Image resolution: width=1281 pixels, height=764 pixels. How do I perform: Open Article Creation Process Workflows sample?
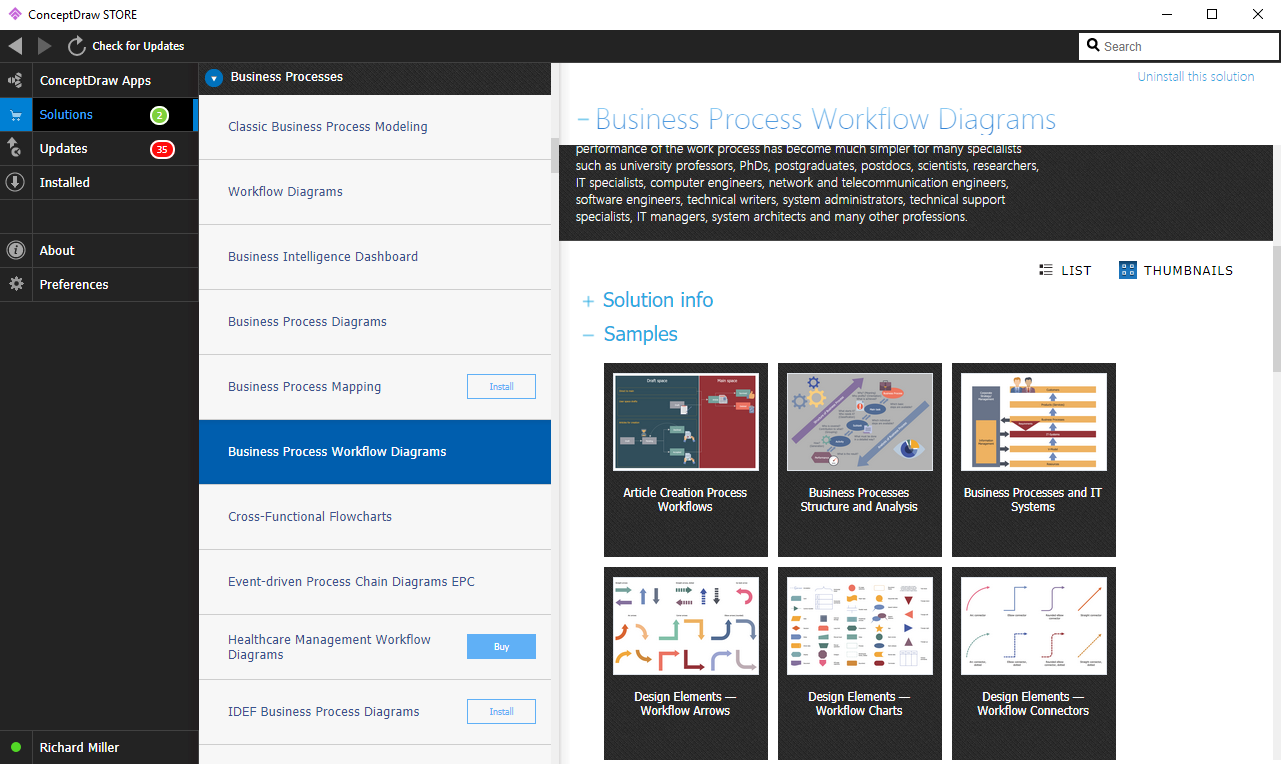(686, 460)
